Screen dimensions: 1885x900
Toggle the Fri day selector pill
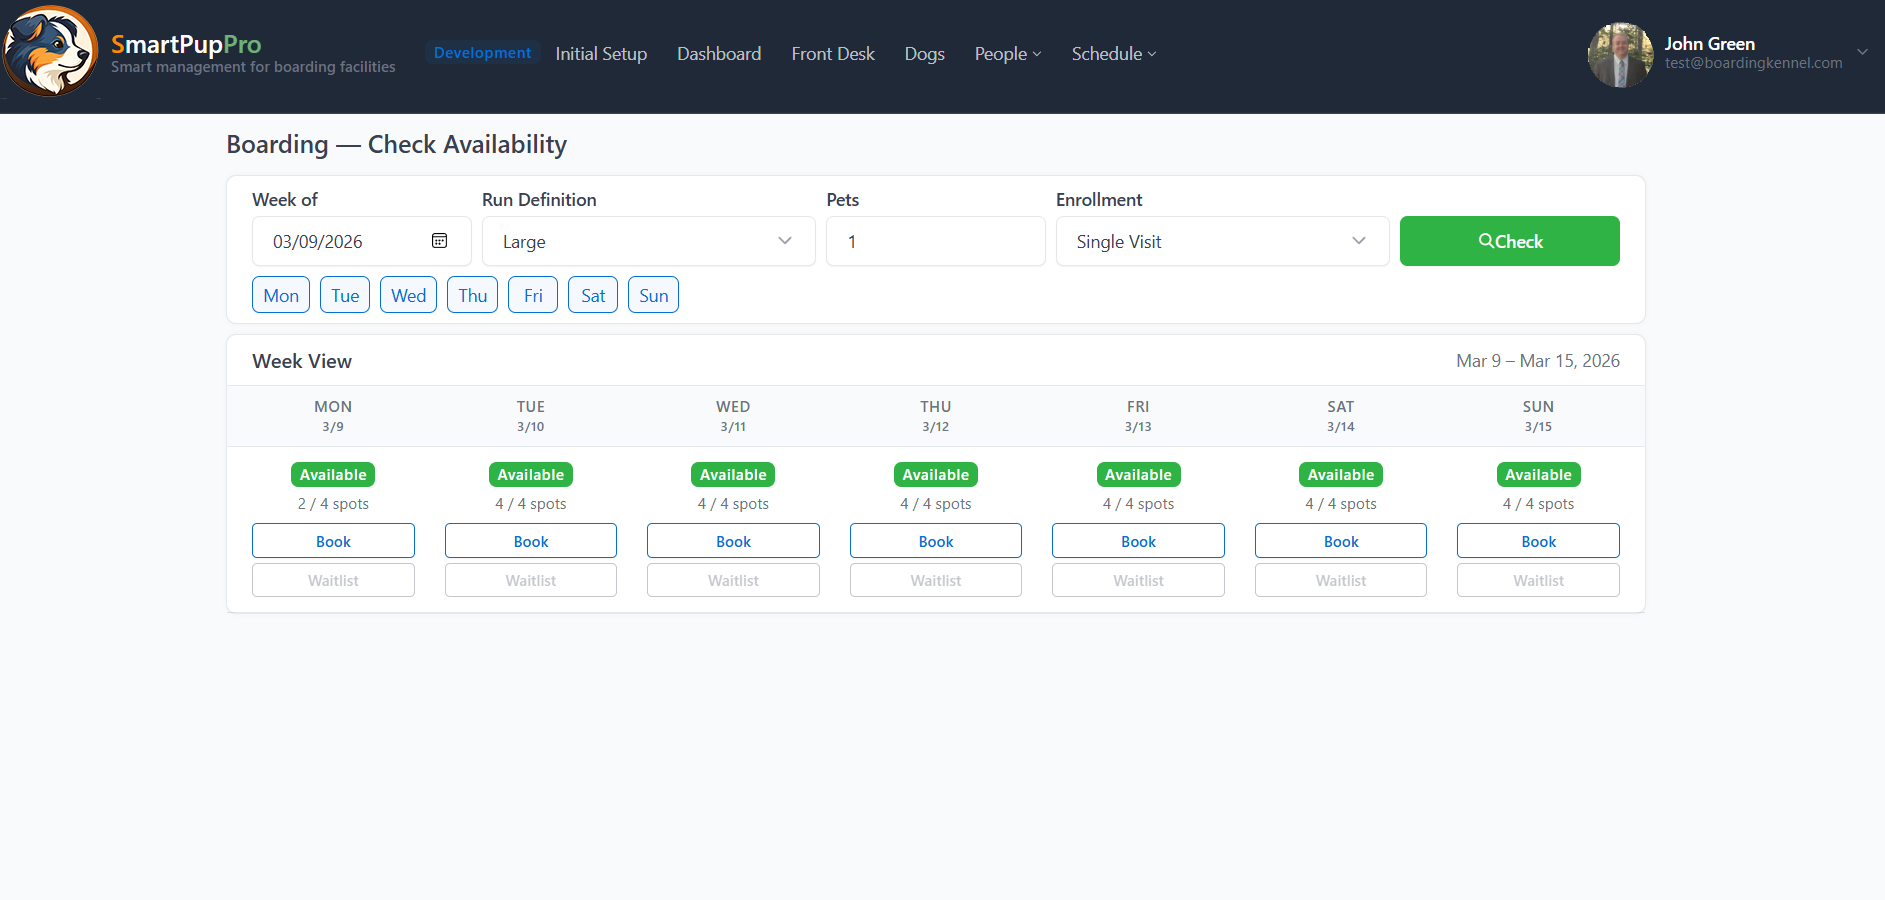point(532,294)
